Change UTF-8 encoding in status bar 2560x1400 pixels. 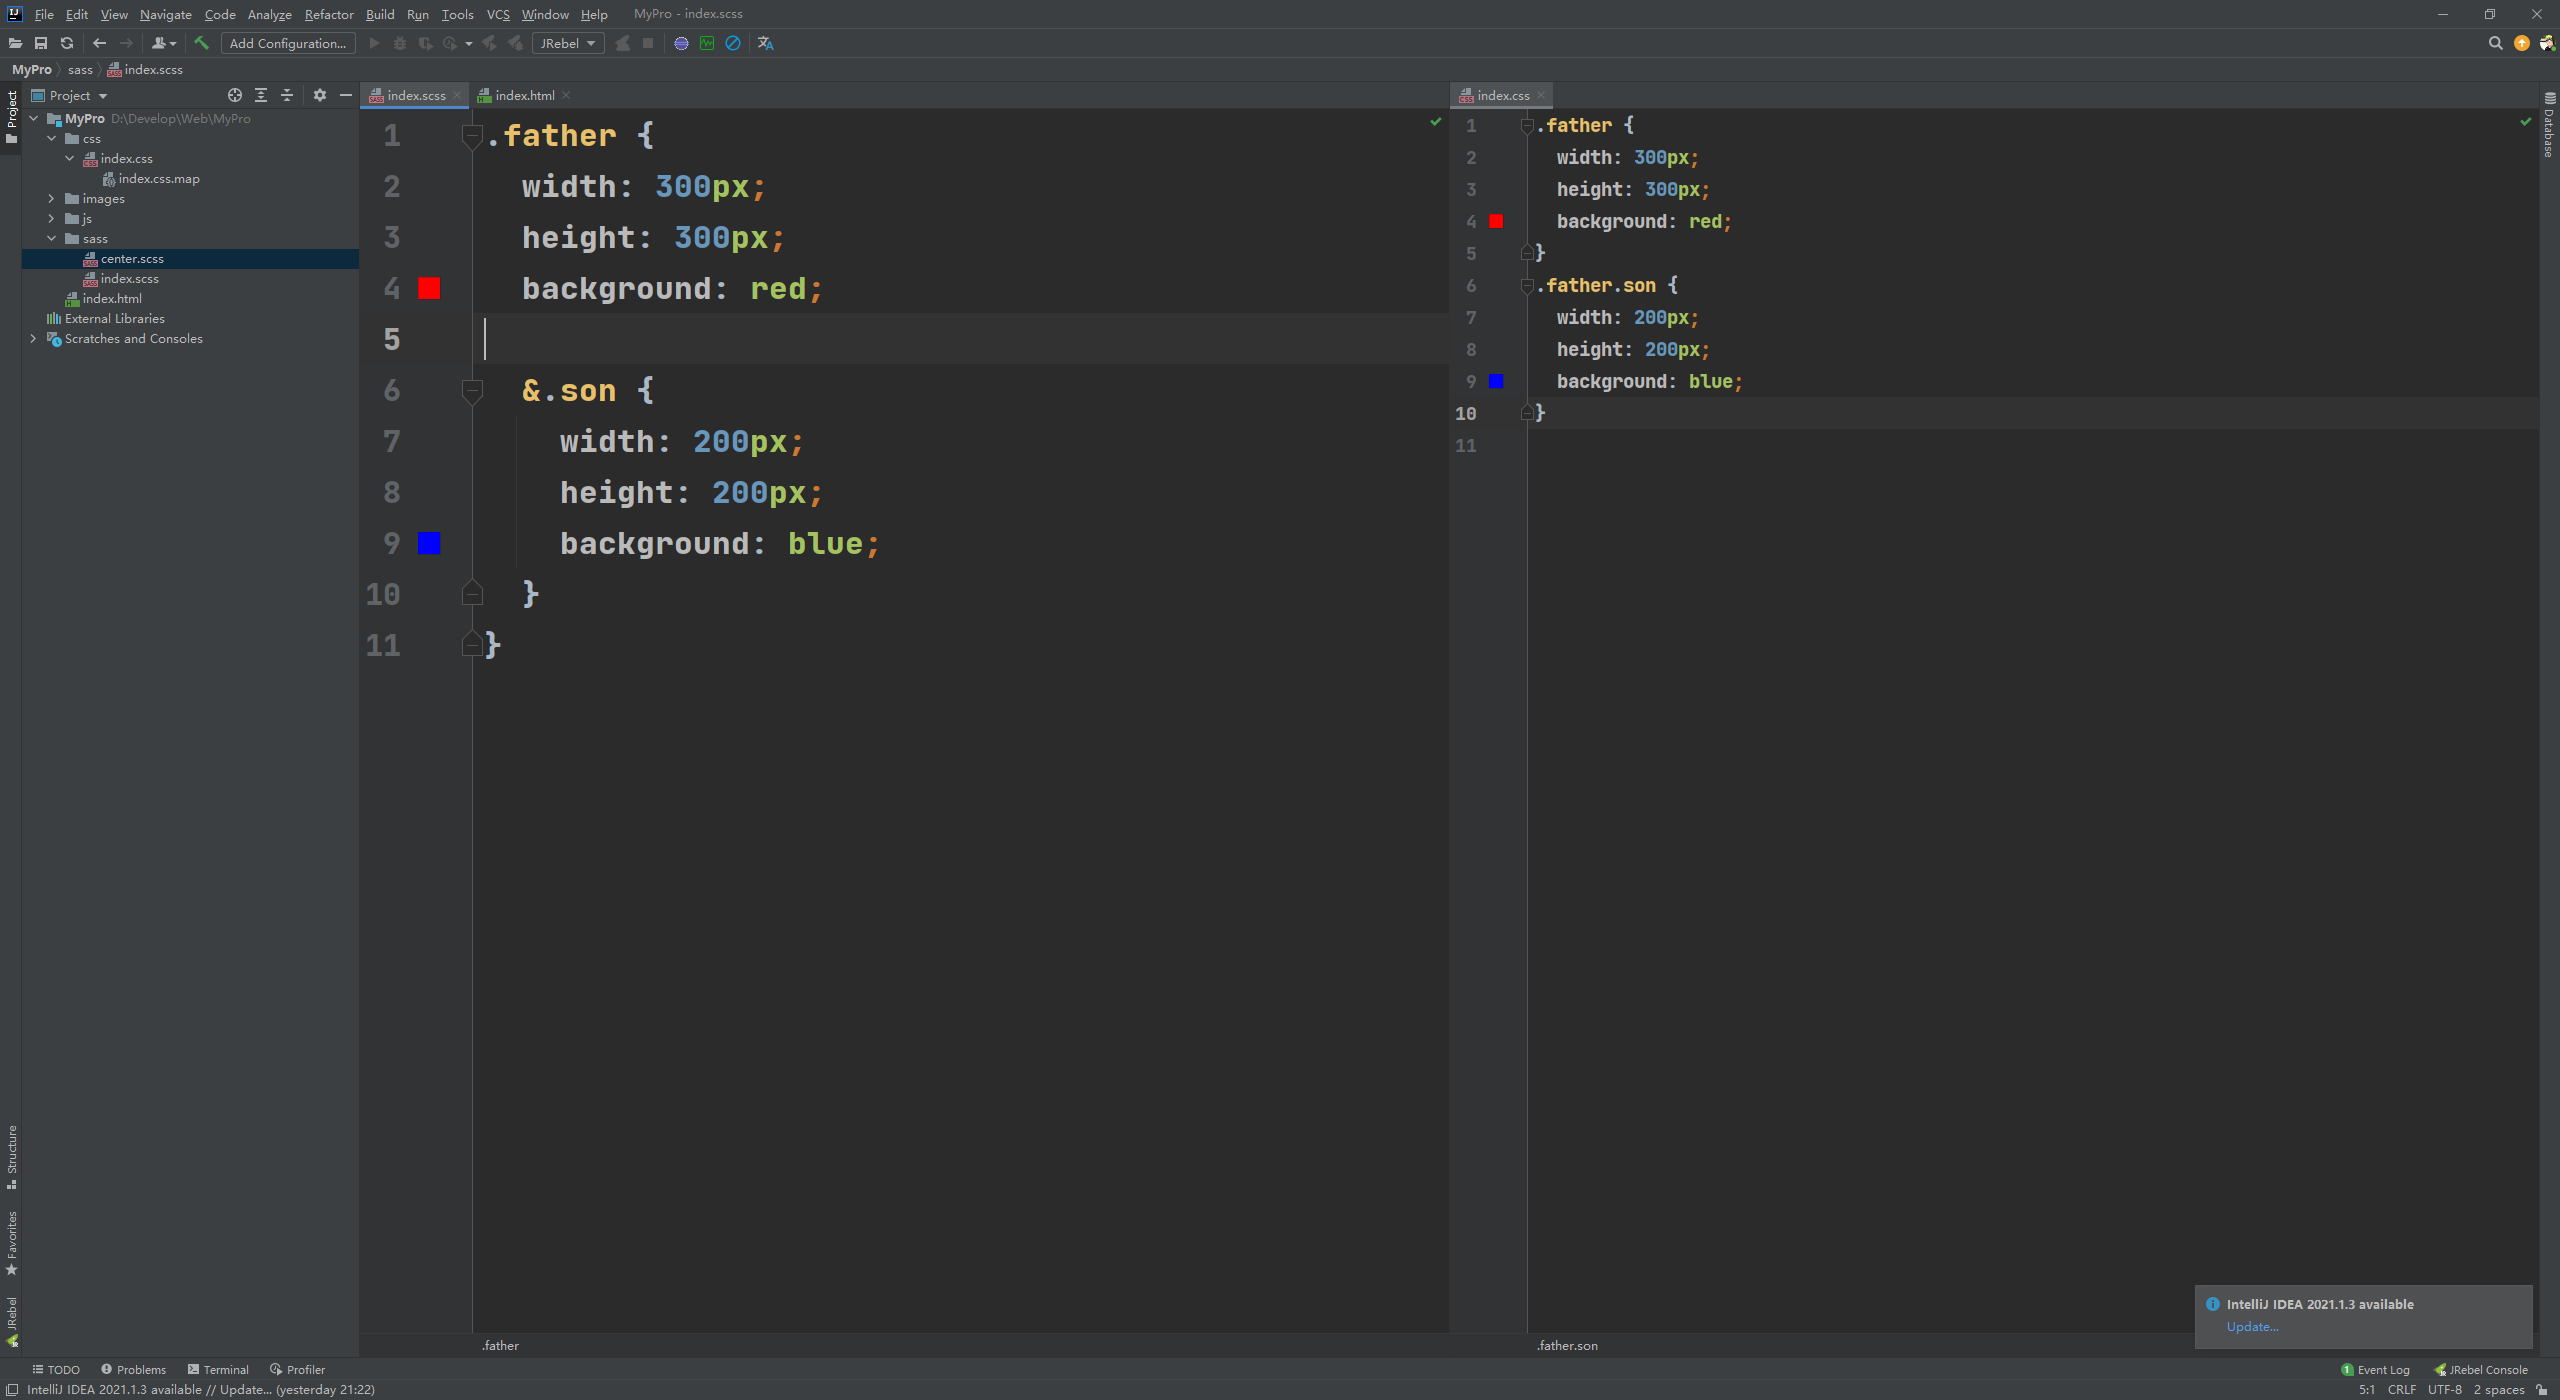tap(2445, 1390)
